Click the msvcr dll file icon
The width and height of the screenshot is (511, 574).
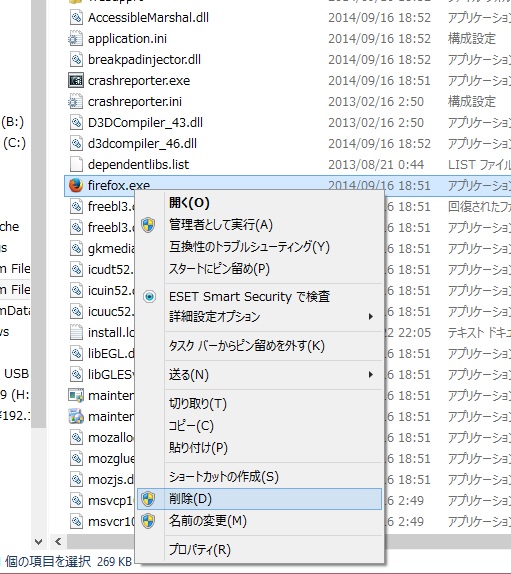[76, 521]
